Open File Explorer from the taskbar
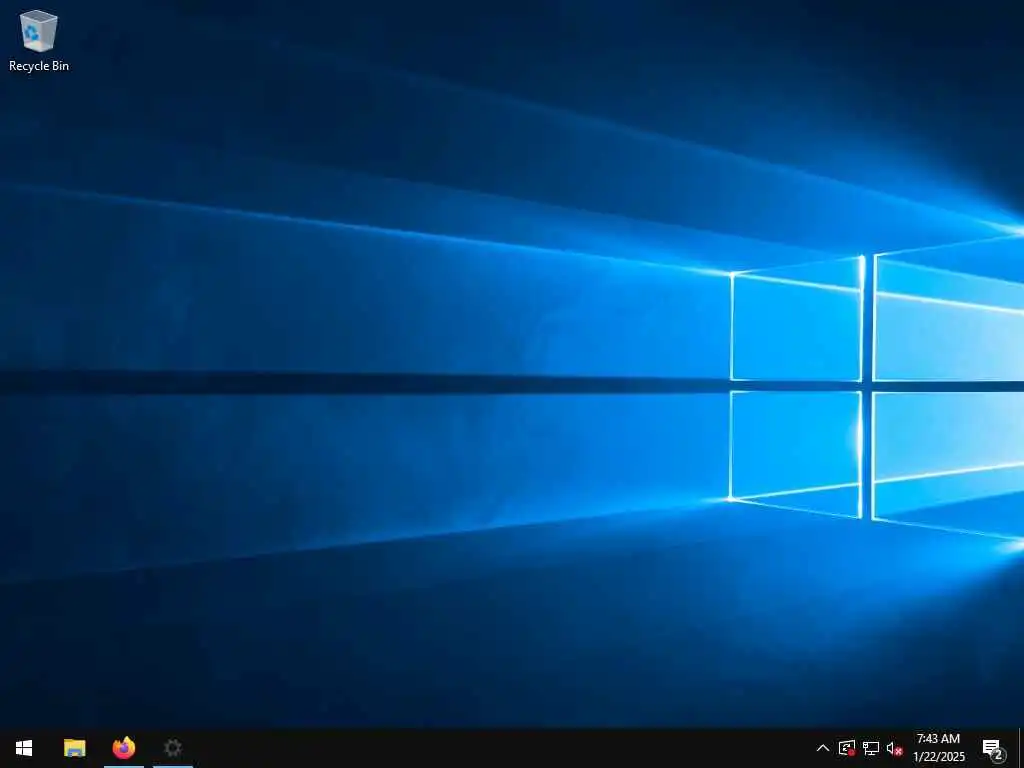1024x768 pixels. (x=74, y=748)
